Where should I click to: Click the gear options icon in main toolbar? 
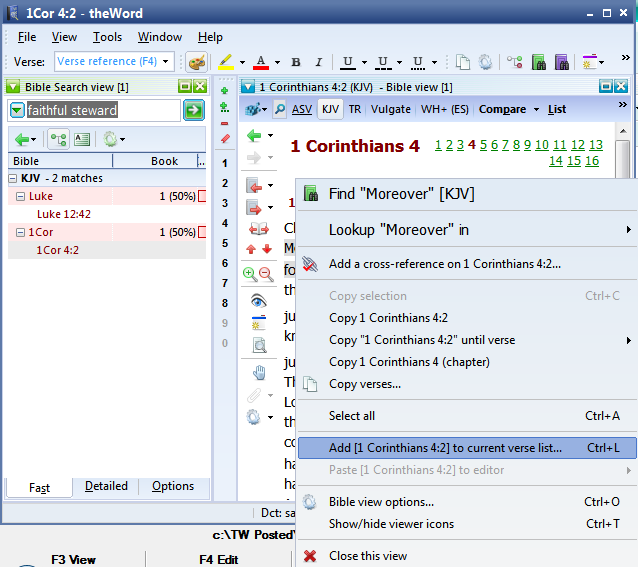485,62
